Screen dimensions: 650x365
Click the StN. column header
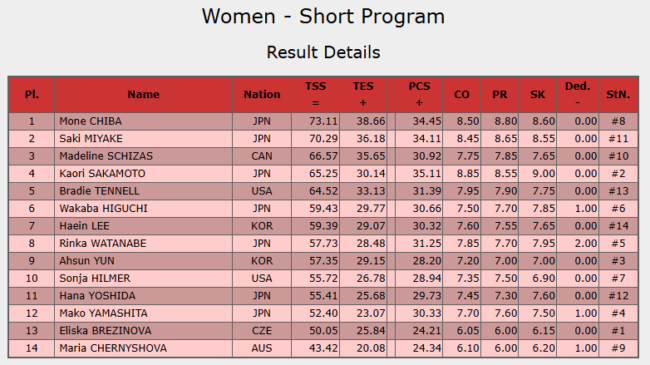(618, 95)
